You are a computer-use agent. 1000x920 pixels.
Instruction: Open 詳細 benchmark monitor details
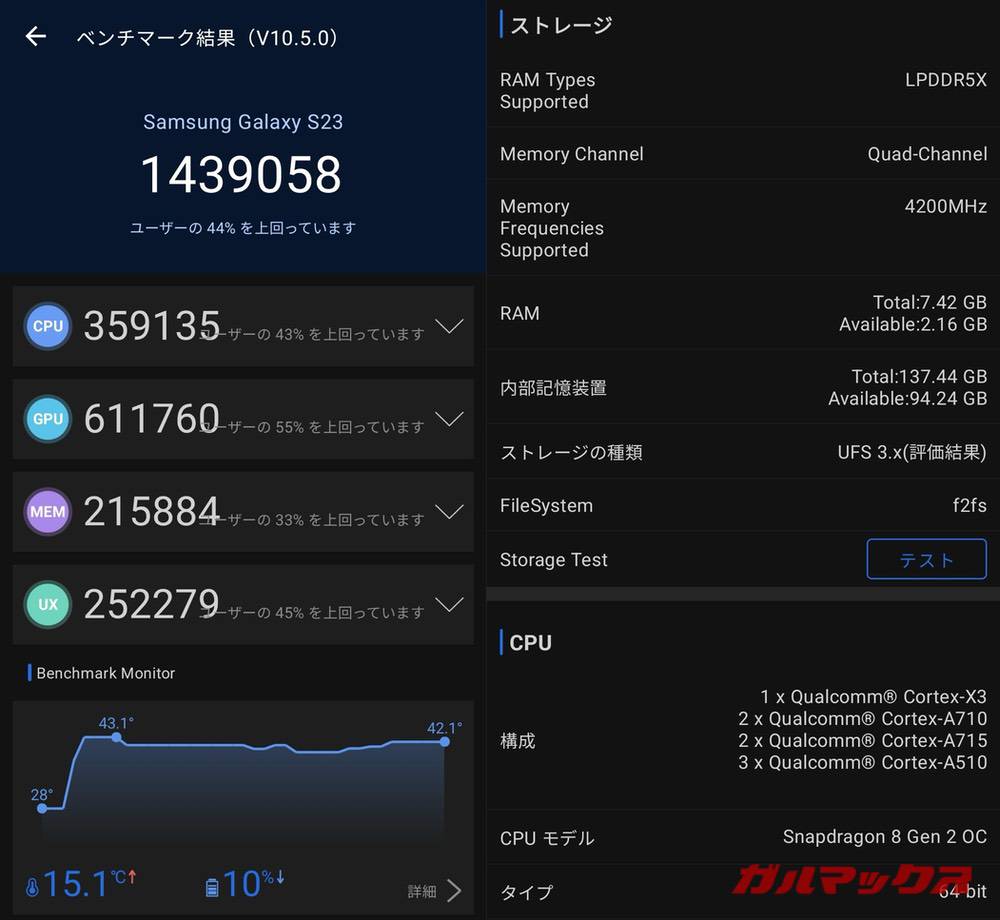coord(435,891)
